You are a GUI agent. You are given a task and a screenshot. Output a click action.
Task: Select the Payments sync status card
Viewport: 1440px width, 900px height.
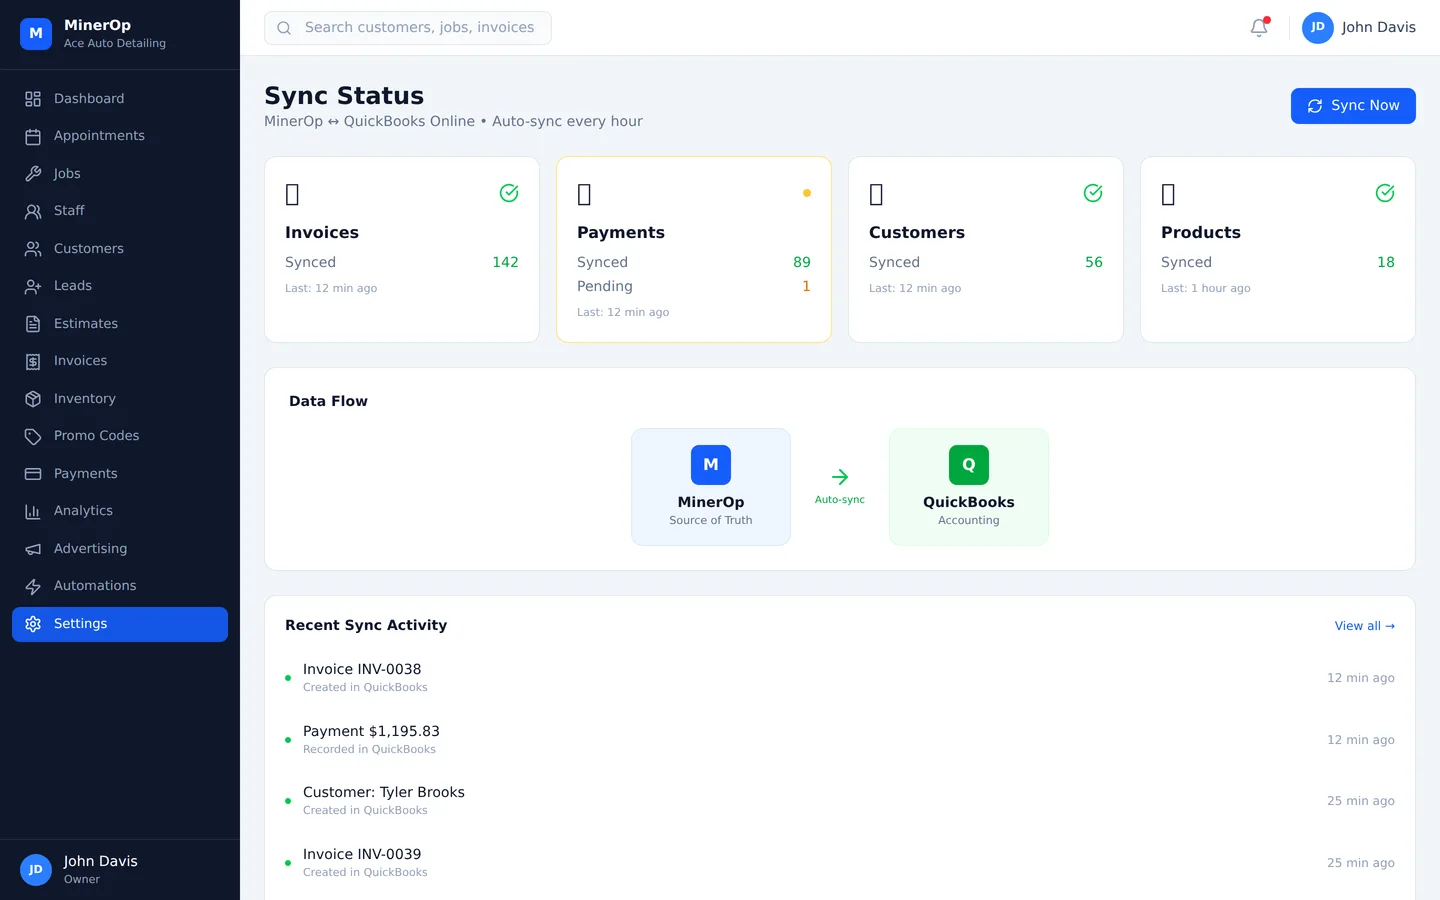coord(693,249)
